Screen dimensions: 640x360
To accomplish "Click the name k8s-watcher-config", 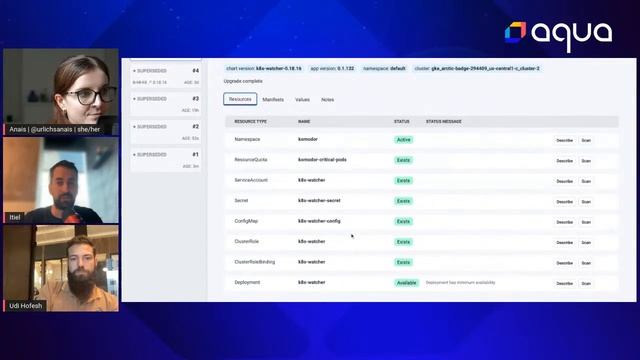I will [319, 221].
